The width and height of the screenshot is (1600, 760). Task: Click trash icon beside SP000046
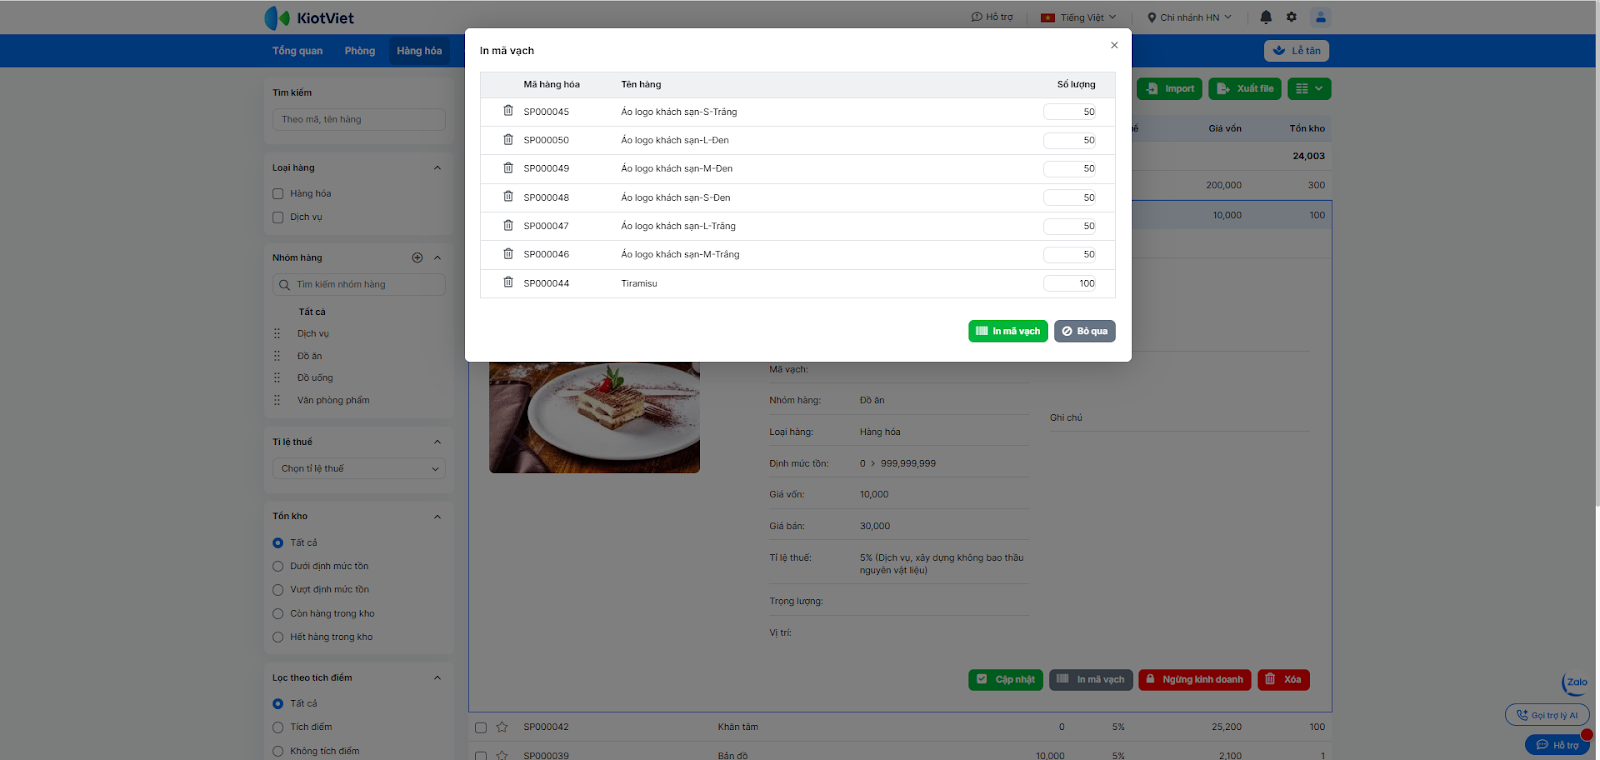click(x=508, y=253)
